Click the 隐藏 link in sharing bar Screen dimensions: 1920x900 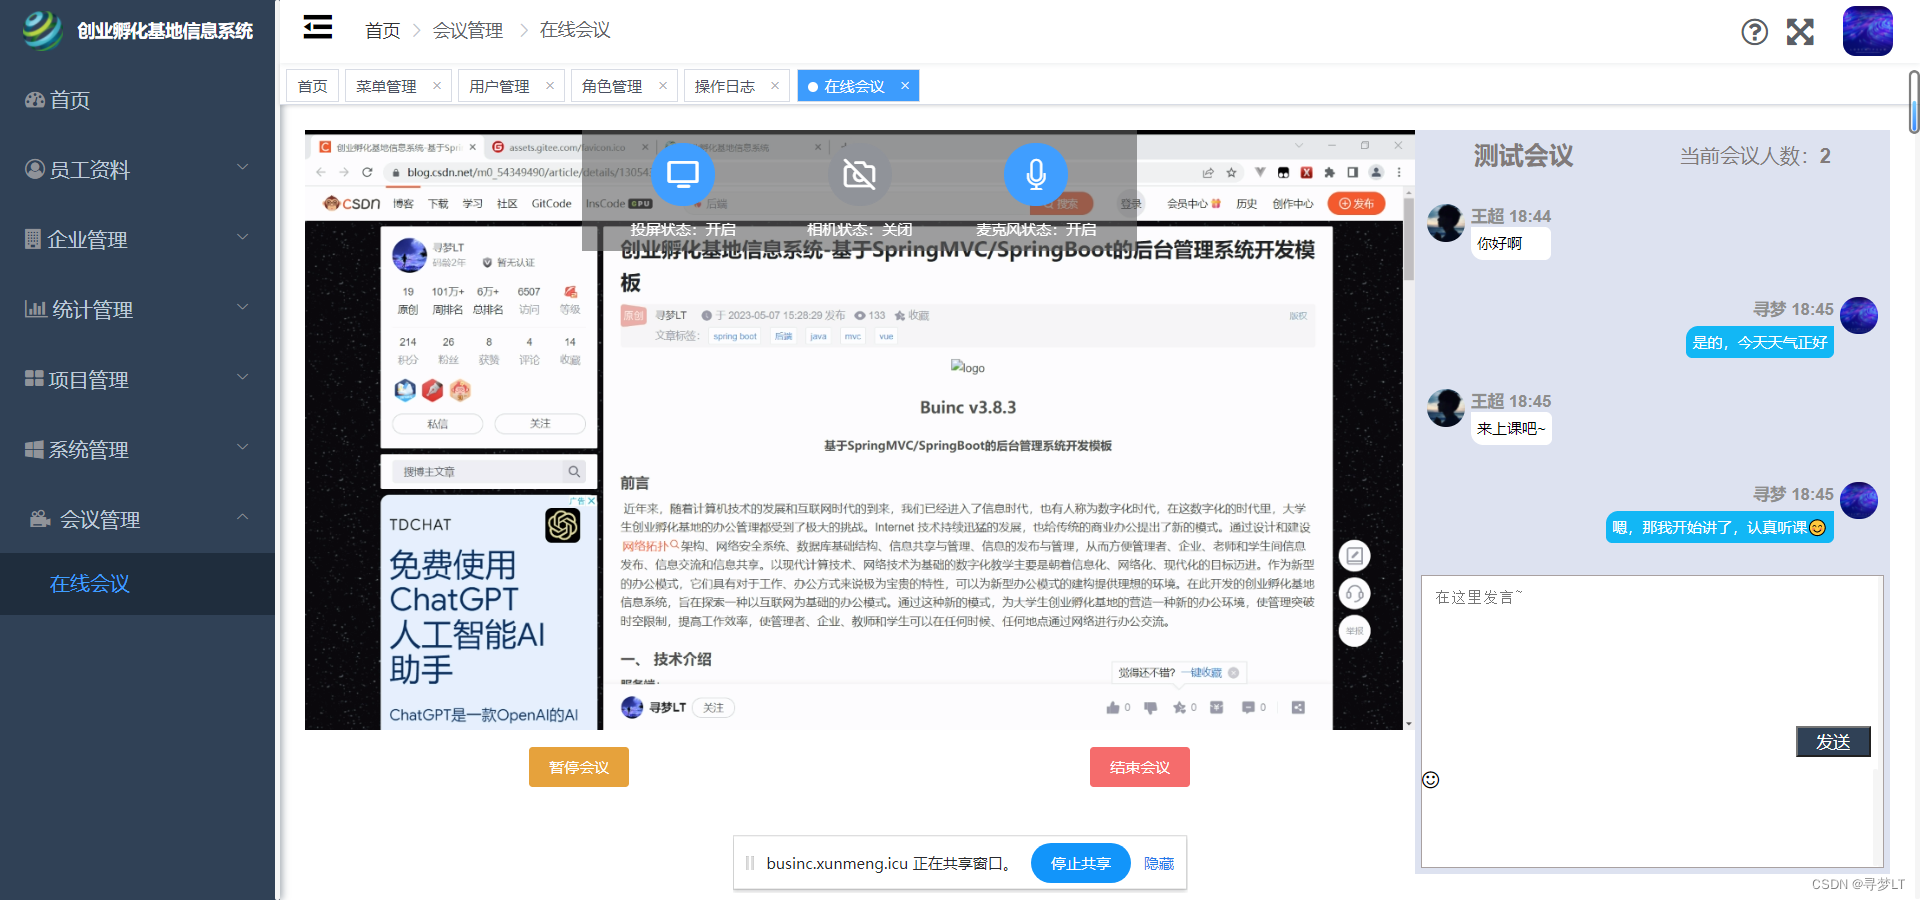click(x=1159, y=863)
